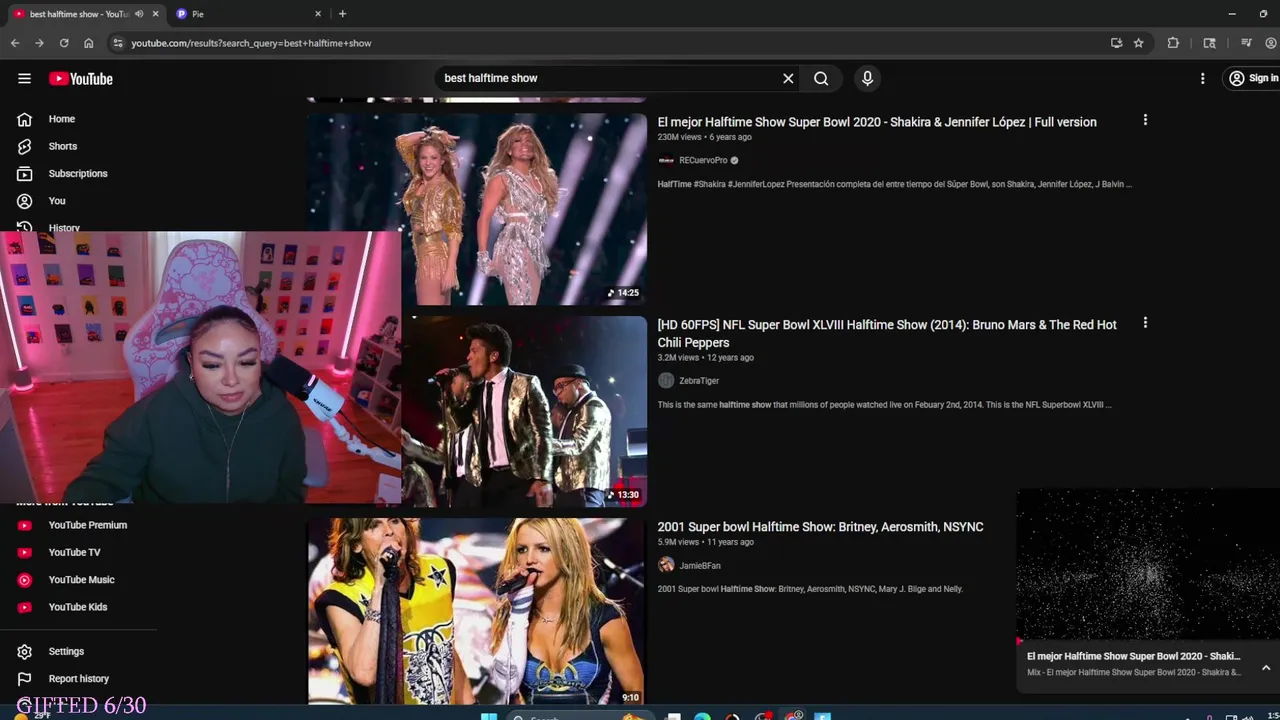Go back with browser back arrow
The image size is (1280, 720).
click(15, 43)
